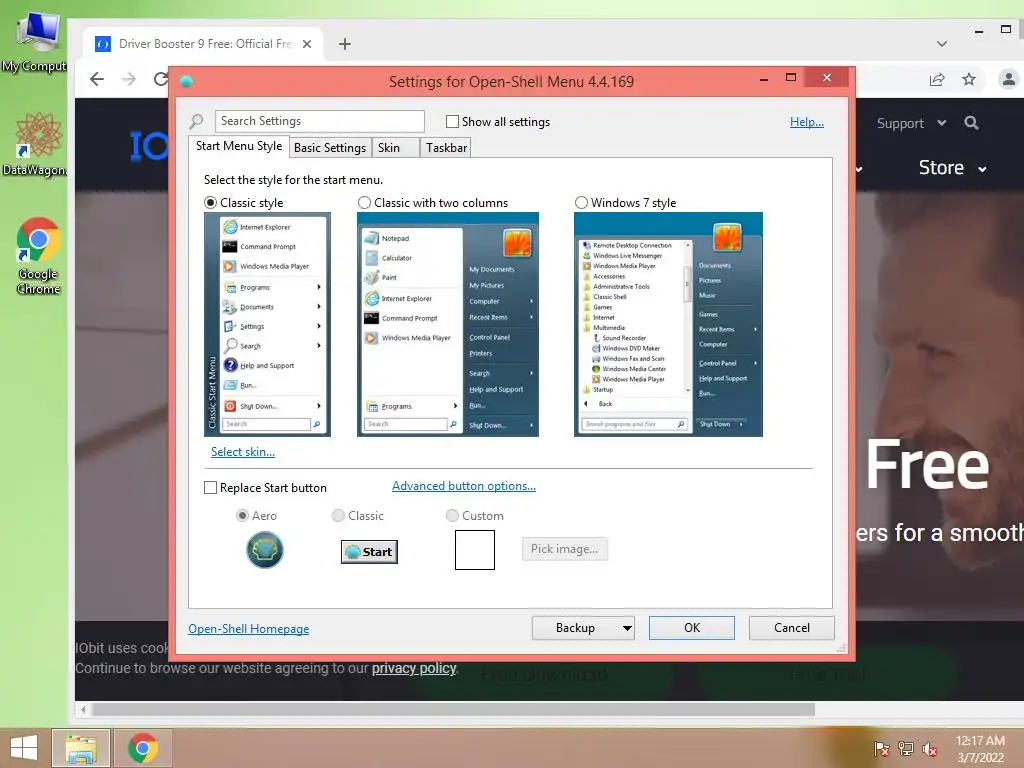
Task: Open Chrome tab search chevron
Action: point(942,44)
